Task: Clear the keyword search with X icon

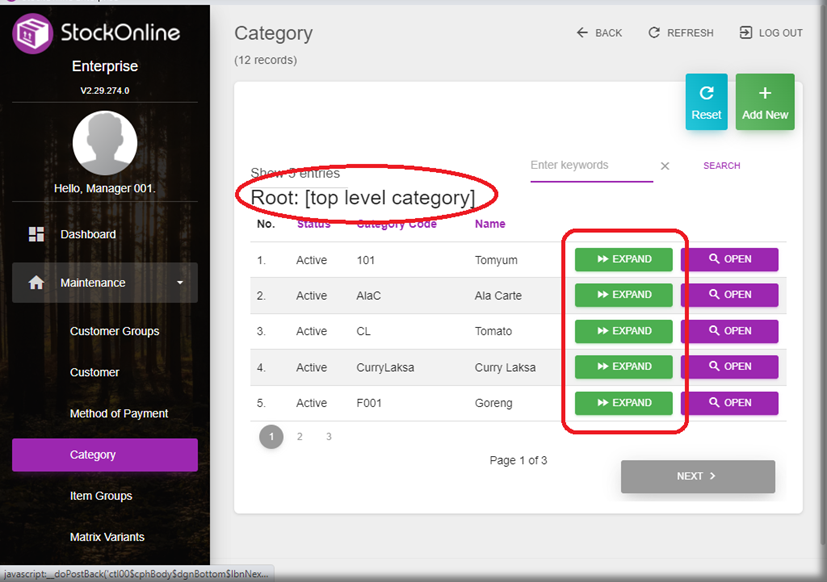Action: pos(665,166)
